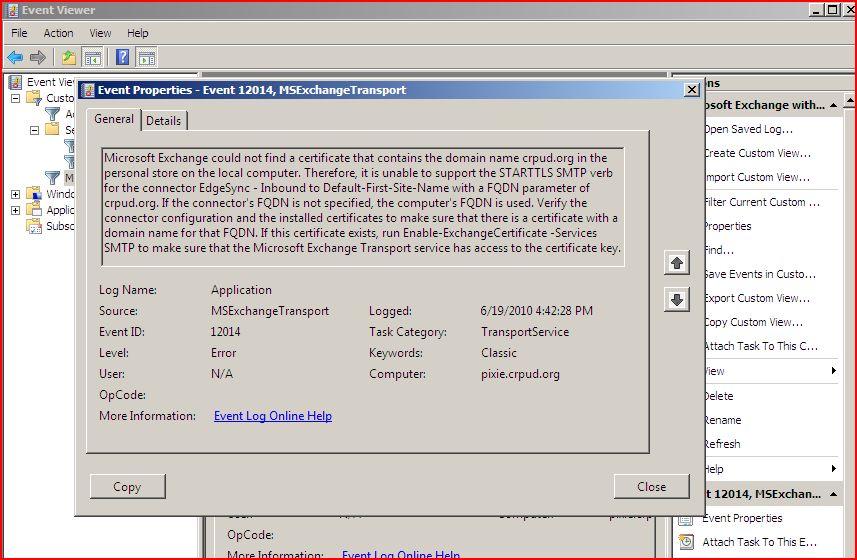857x560 pixels.
Task: Expand the Windows Logs tree node
Action: point(16,194)
